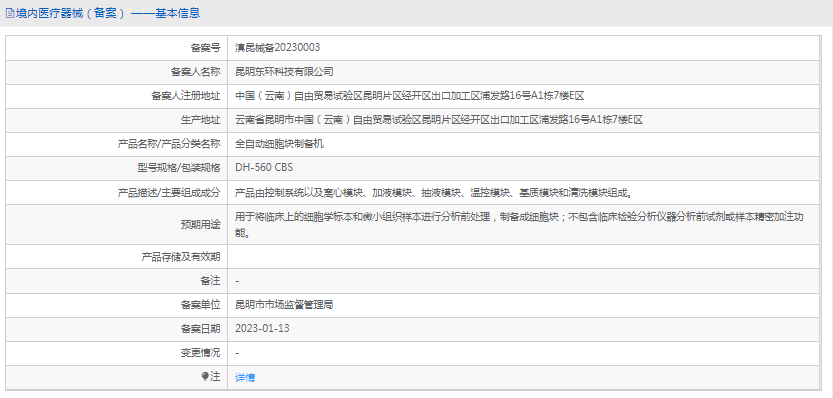Click the dash value in the 备注 row
The width and height of the screenshot is (833, 398).
[237, 281]
